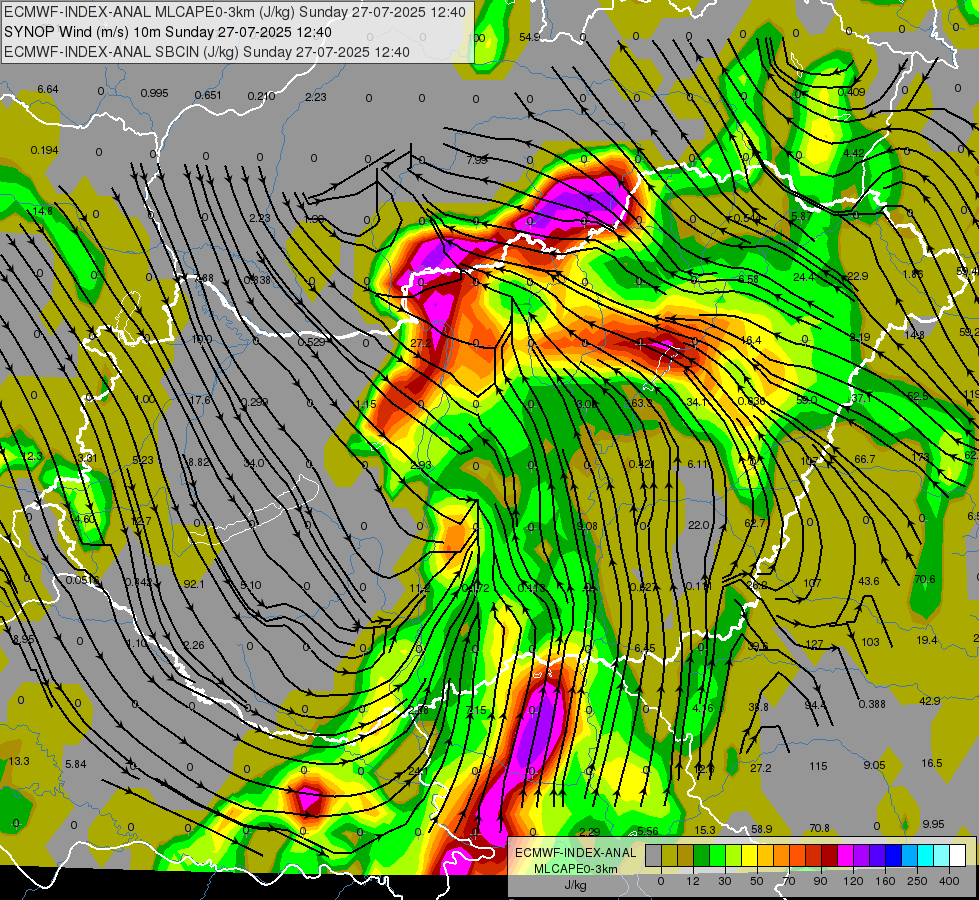Screen dimensions: 979x900
Task: Click the map value 24.4
Action: click(804, 277)
